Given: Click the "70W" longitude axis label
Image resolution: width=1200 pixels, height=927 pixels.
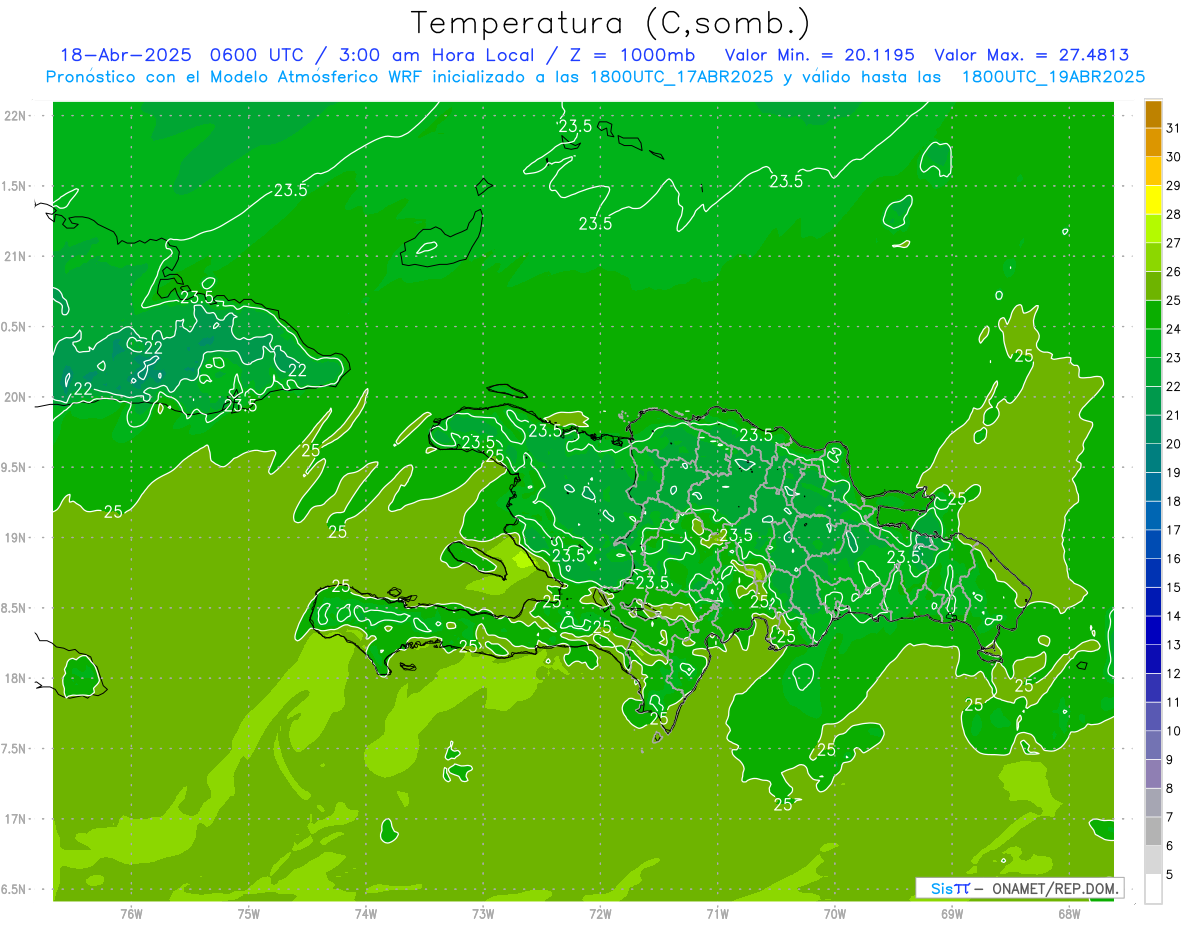Looking at the screenshot, I should point(835,914).
